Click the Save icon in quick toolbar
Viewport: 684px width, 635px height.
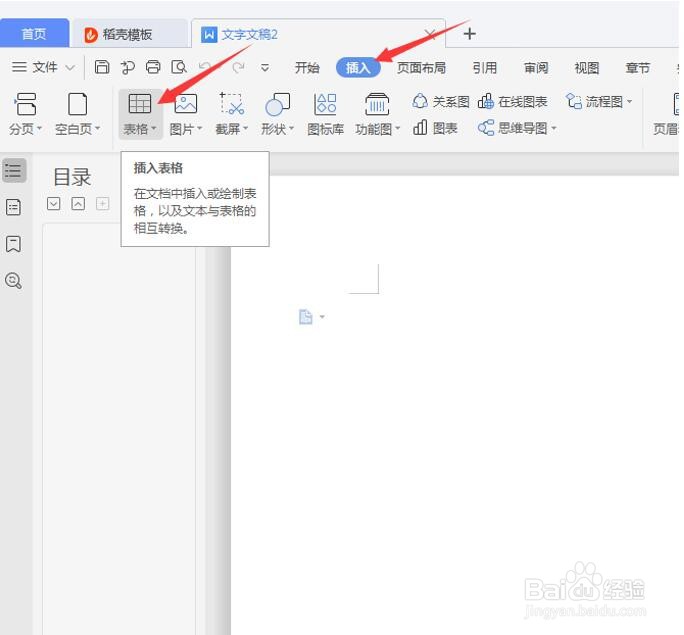pos(102,67)
